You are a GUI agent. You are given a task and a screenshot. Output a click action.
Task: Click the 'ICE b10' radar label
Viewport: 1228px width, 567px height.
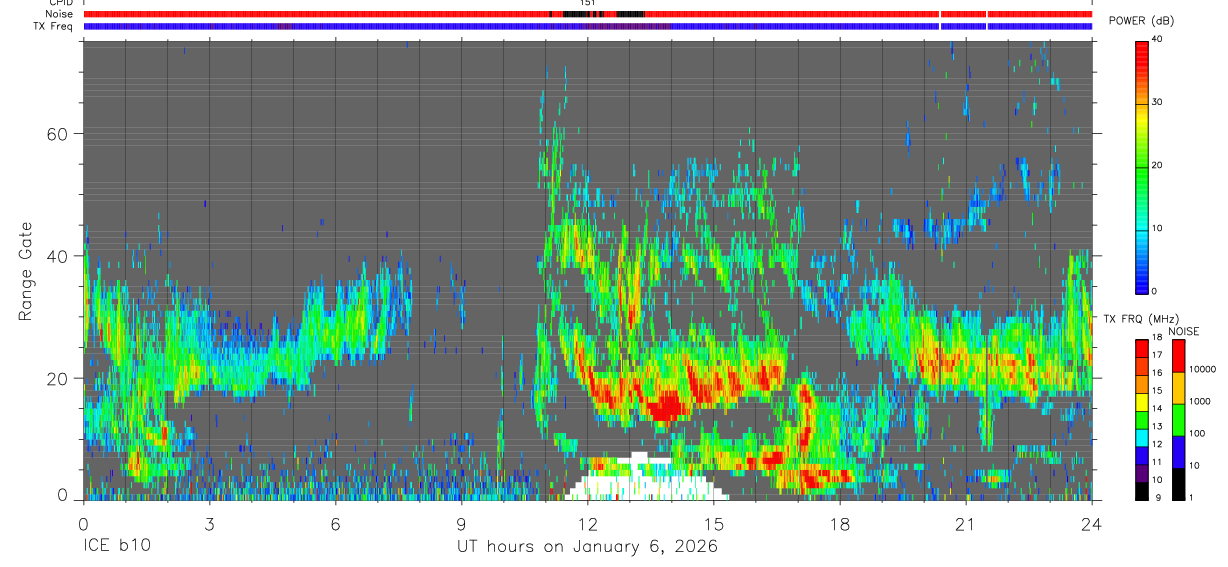click(115, 547)
